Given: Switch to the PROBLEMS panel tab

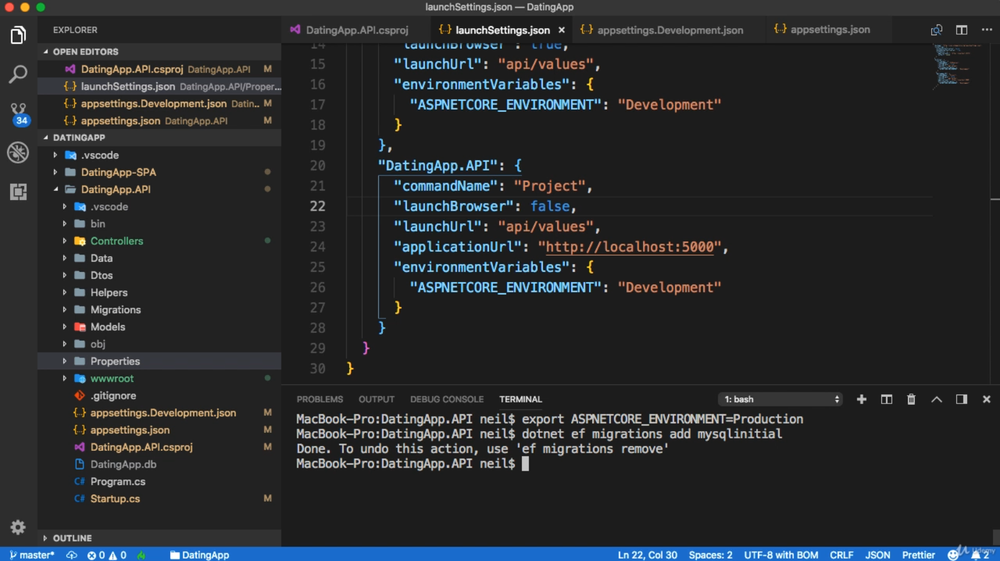Looking at the screenshot, I should click(x=320, y=399).
